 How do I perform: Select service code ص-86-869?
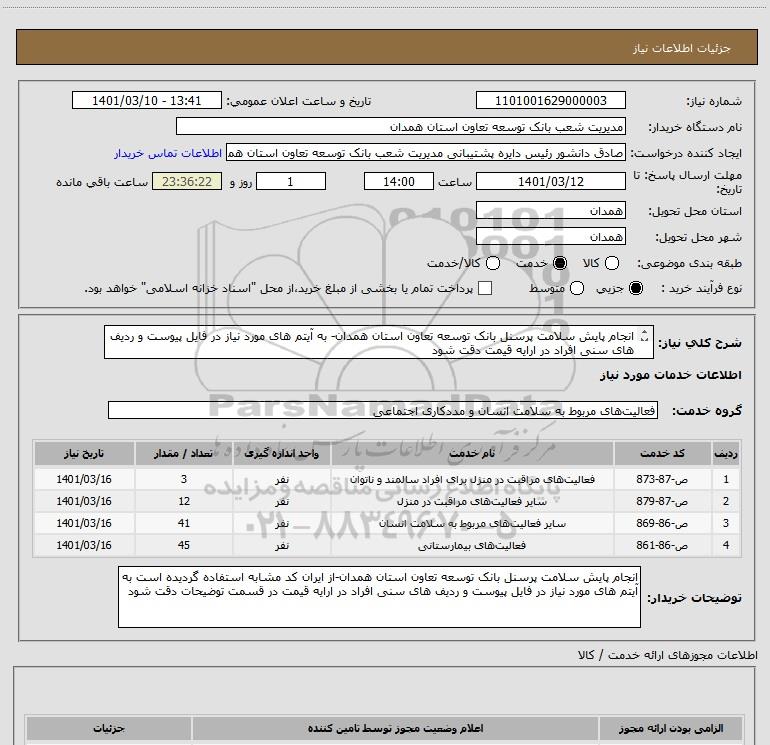point(662,524)
